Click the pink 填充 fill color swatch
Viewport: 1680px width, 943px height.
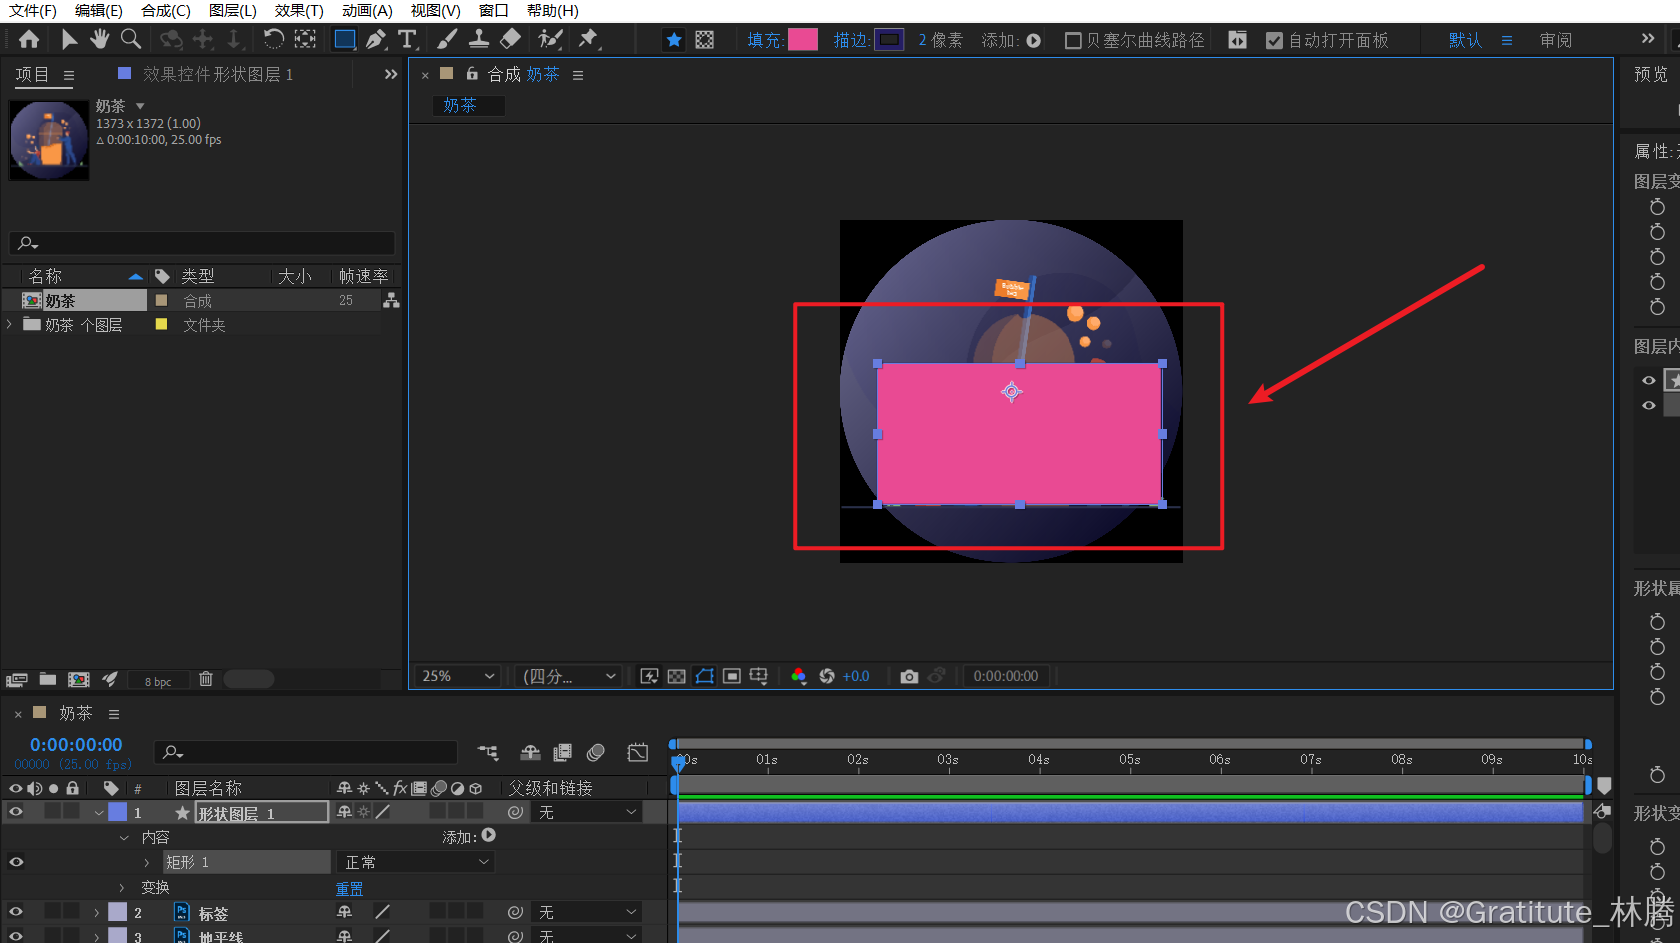(x=803, y=40)
